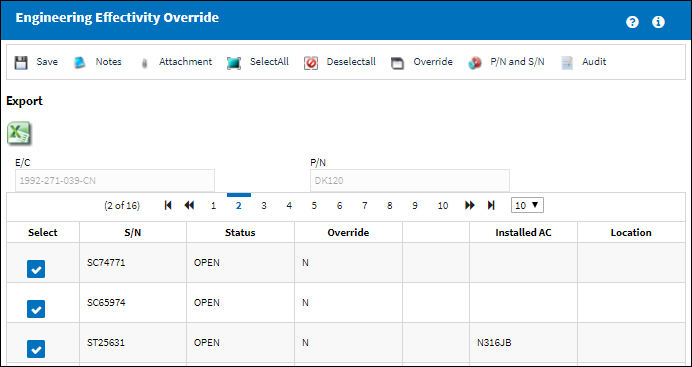
Task: Click the E/C field 1992-271-039-CN
Action: (x=115, y=180)
